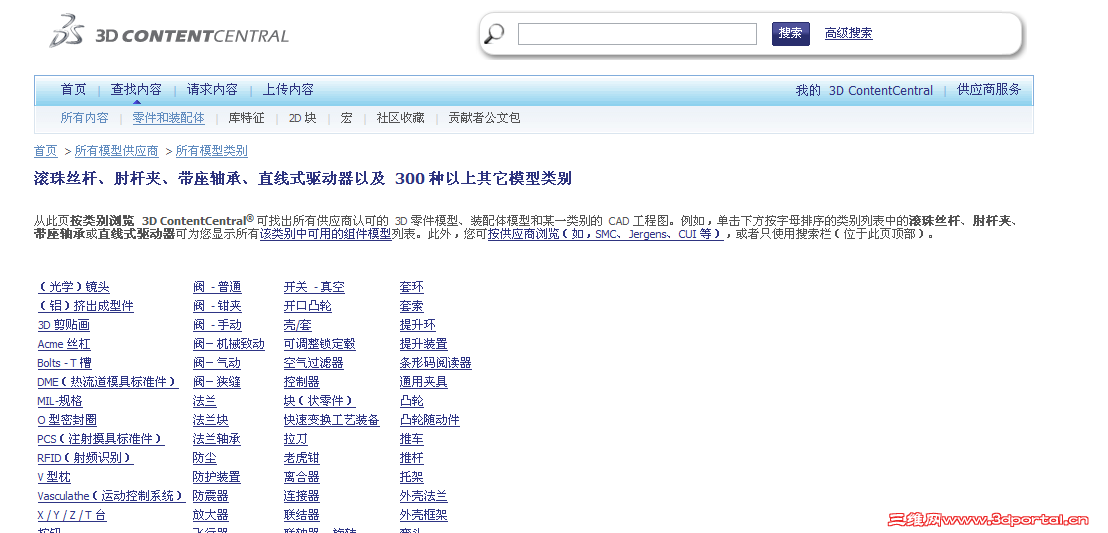Open the 空气过滤器 category
This screenshot has width=1108, height=533.
point(314,363)
